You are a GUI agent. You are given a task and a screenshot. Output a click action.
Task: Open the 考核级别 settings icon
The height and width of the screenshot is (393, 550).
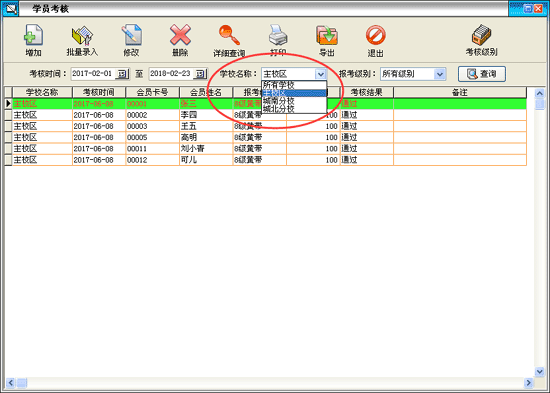pyautogui.click(x=482, y=34)
